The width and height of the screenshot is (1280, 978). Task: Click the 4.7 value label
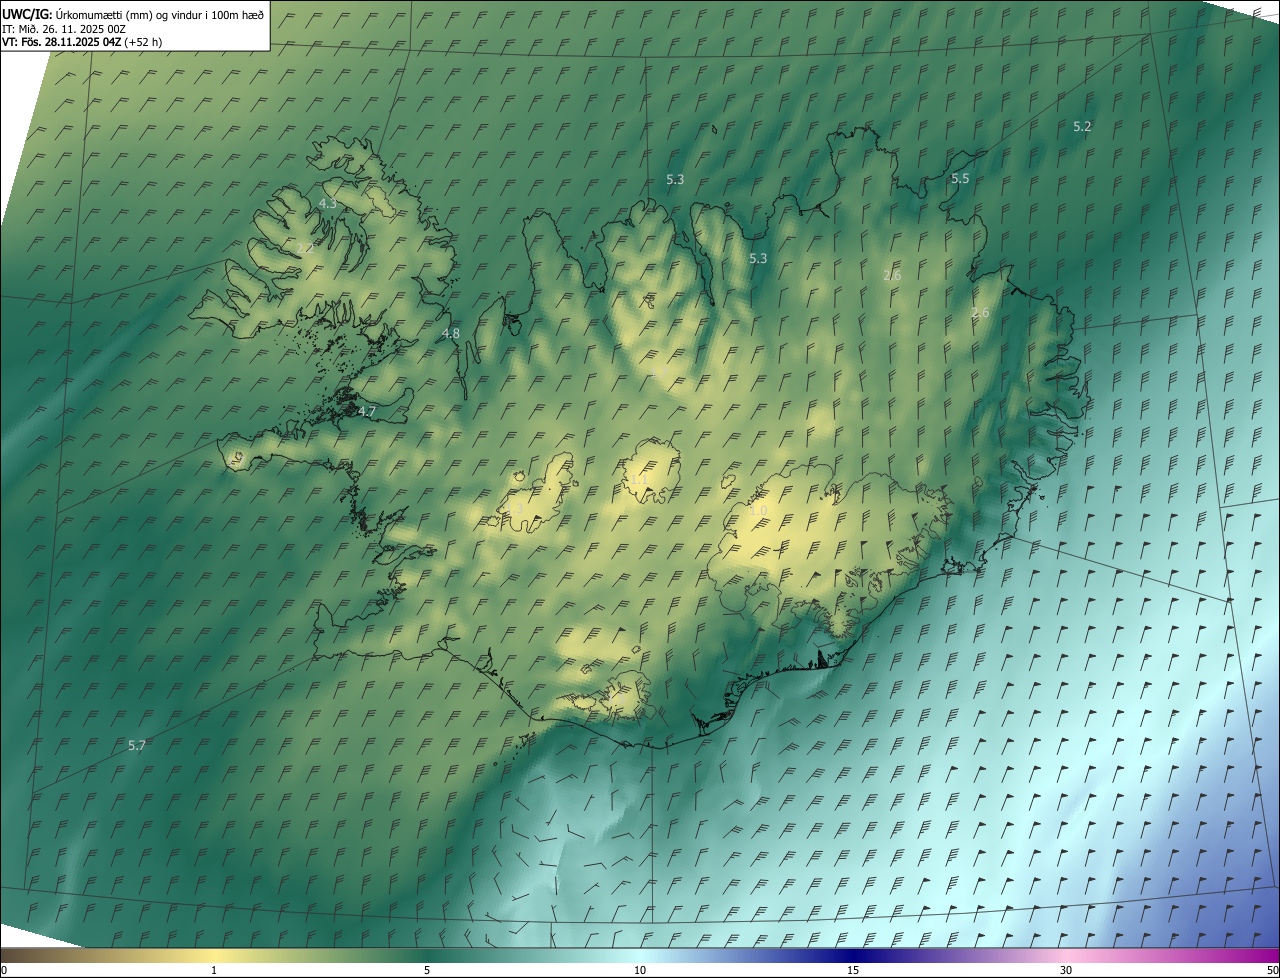coord(367,411)
